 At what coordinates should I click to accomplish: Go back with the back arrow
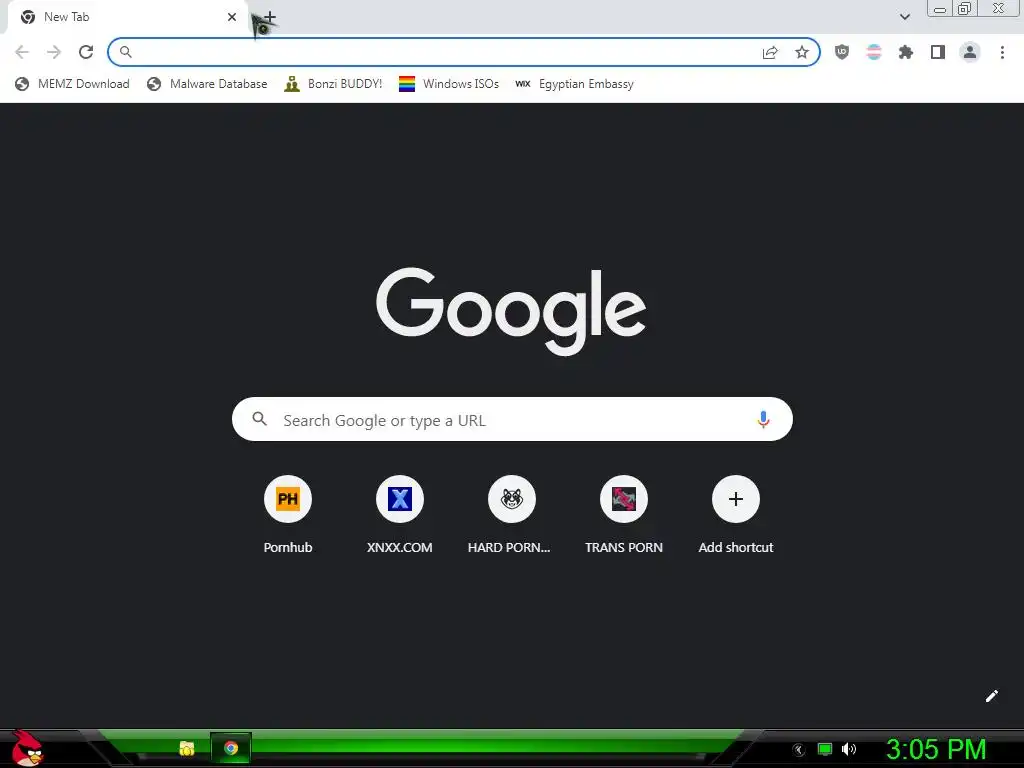[x=22, y=52]
